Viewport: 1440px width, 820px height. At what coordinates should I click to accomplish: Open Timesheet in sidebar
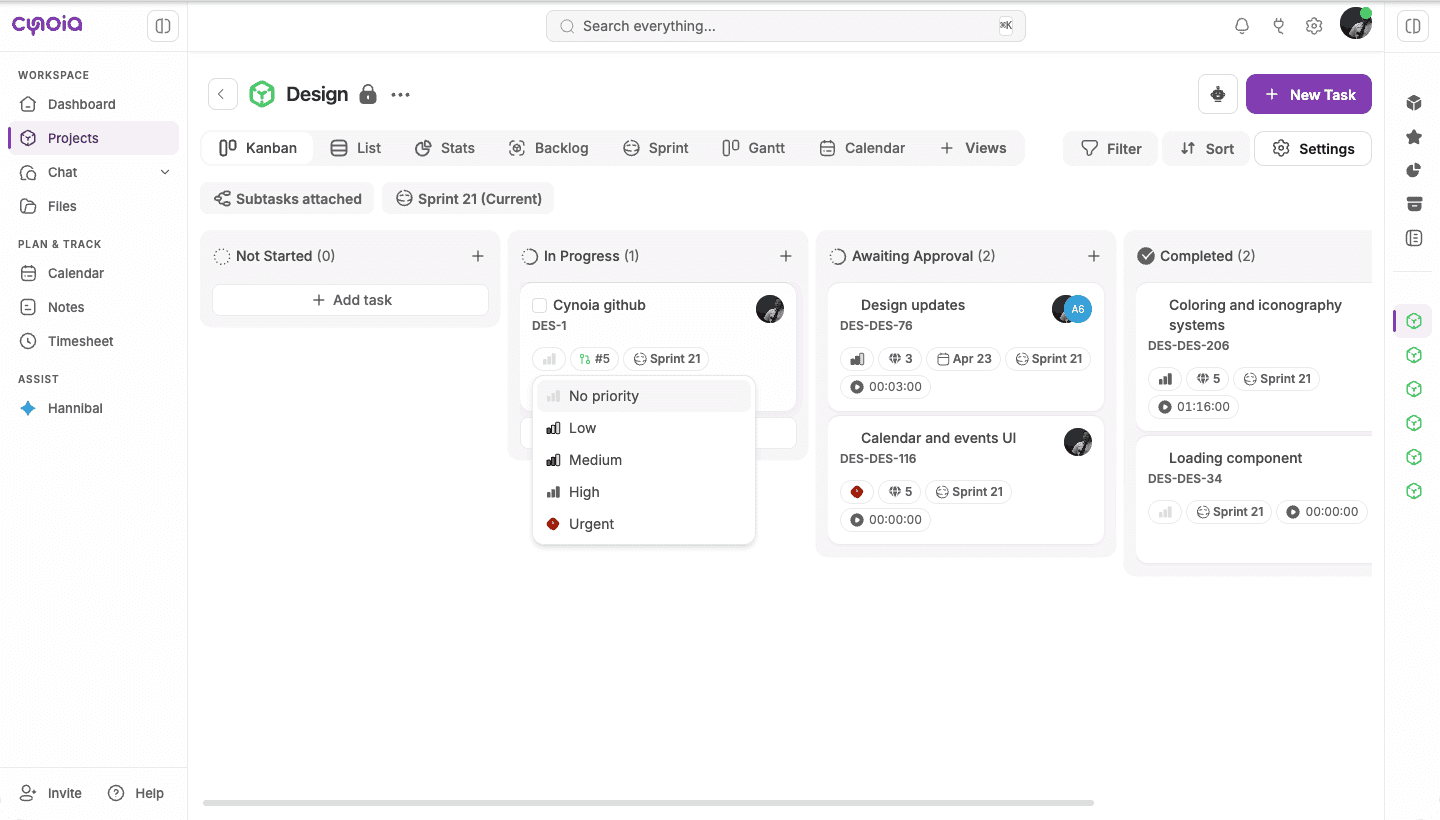[x=93, y=341]
